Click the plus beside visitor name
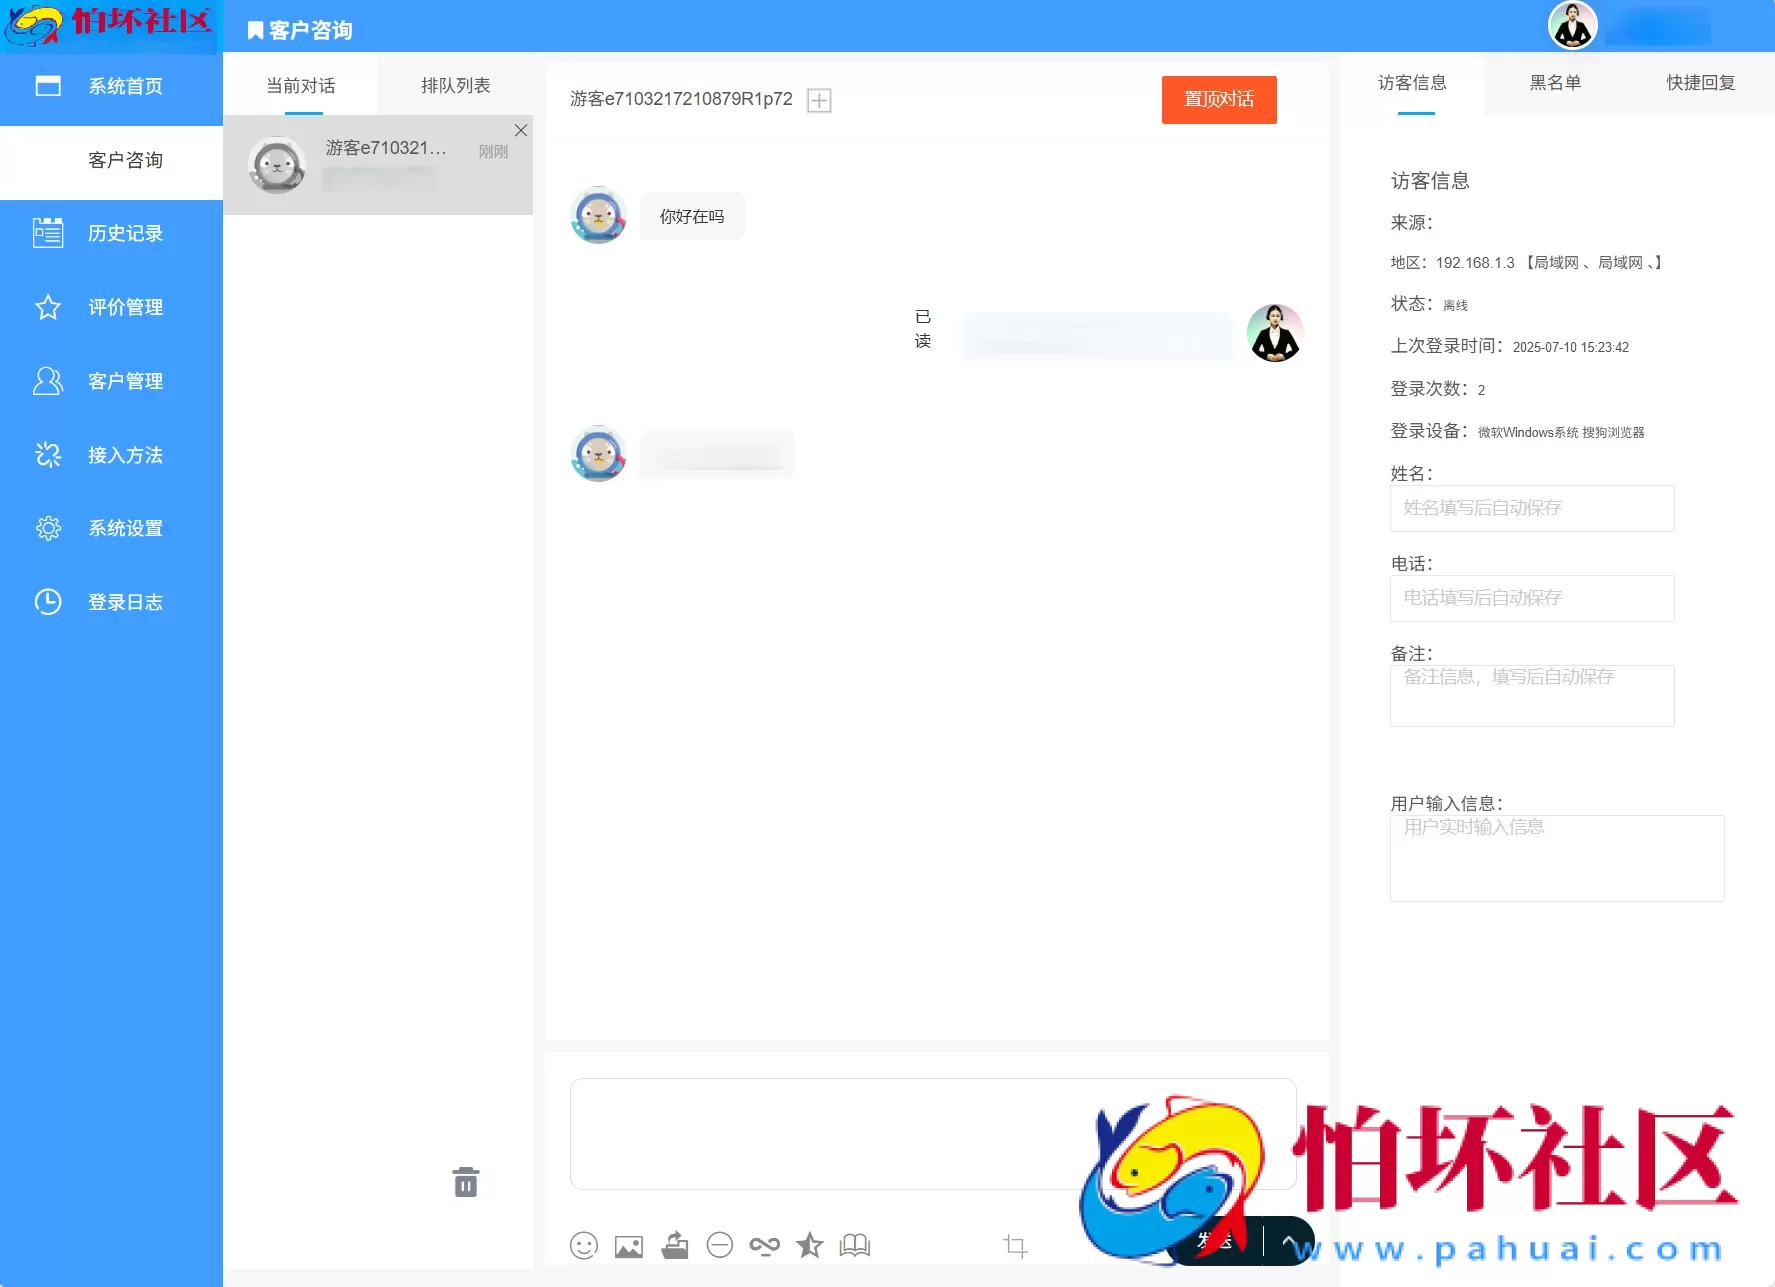 pos(819,99)
